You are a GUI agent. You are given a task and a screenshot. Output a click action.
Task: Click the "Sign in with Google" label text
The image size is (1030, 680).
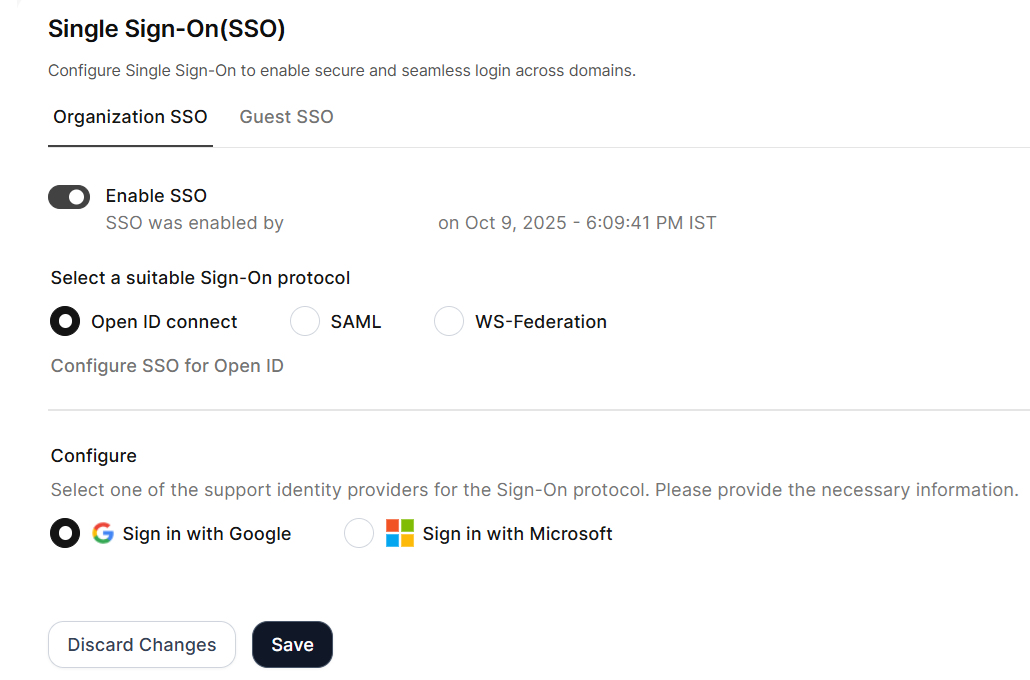(x=207, y=534)
